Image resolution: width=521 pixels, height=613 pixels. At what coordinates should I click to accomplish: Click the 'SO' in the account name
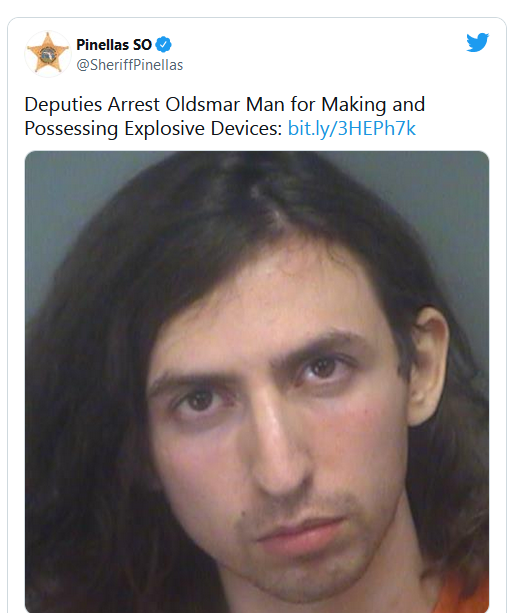pos(142,45)
